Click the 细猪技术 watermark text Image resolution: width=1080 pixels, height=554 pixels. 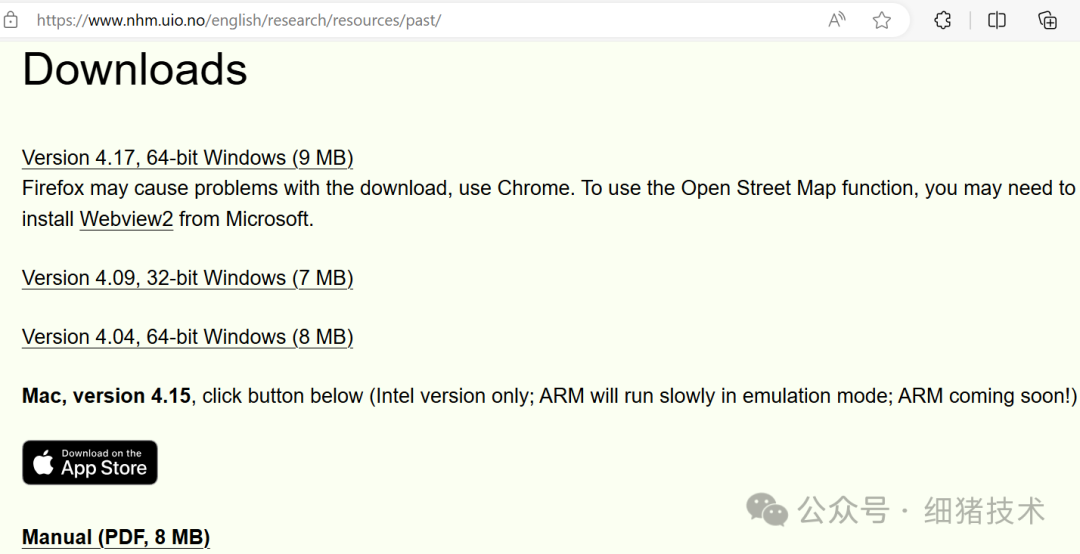(984, 510)
